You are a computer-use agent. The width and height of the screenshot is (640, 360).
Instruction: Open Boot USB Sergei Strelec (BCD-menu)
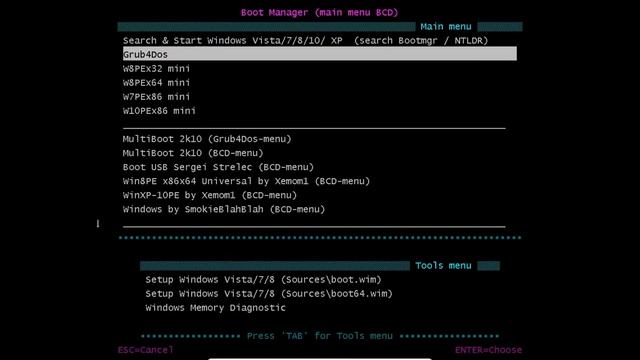click(x=218, y=167)
